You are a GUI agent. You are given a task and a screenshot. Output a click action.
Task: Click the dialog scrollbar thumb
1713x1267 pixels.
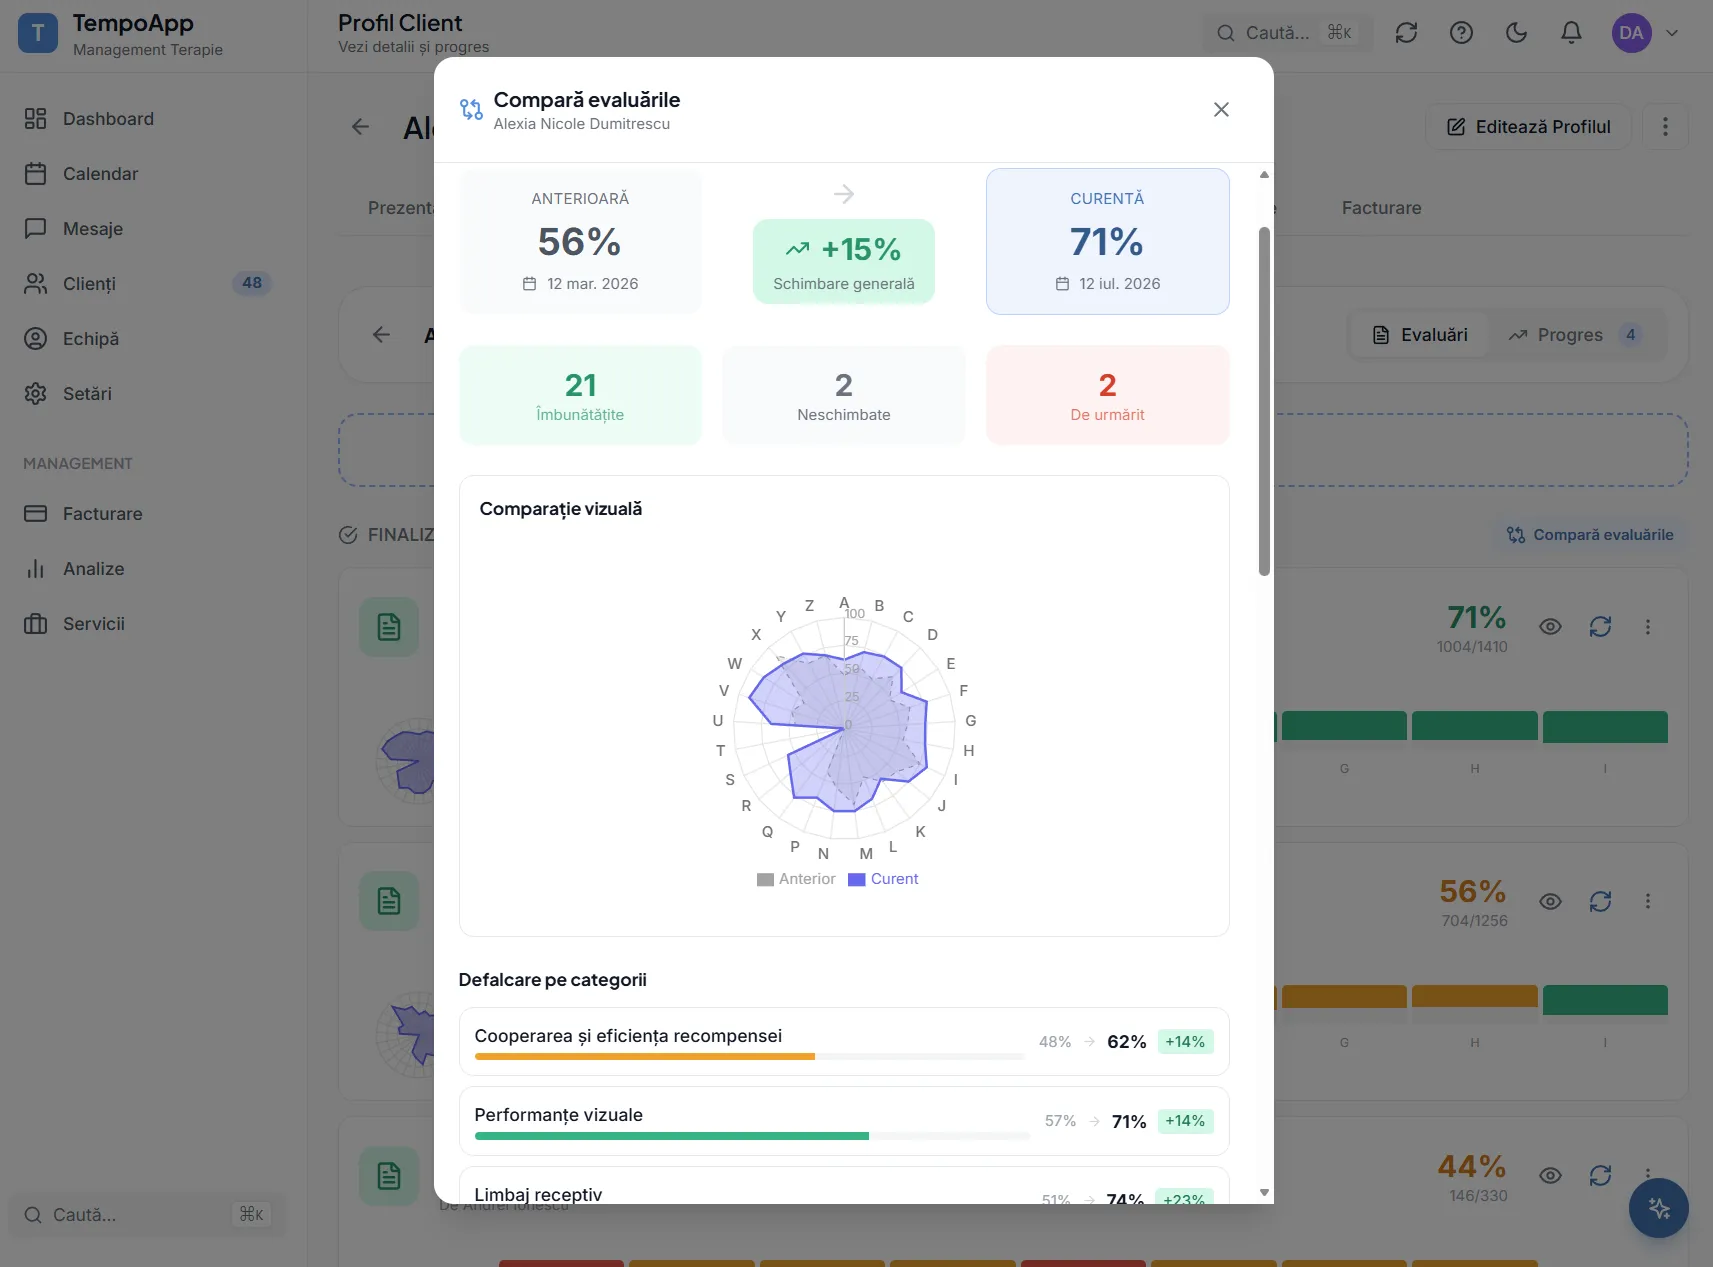tap(1264, 401)
